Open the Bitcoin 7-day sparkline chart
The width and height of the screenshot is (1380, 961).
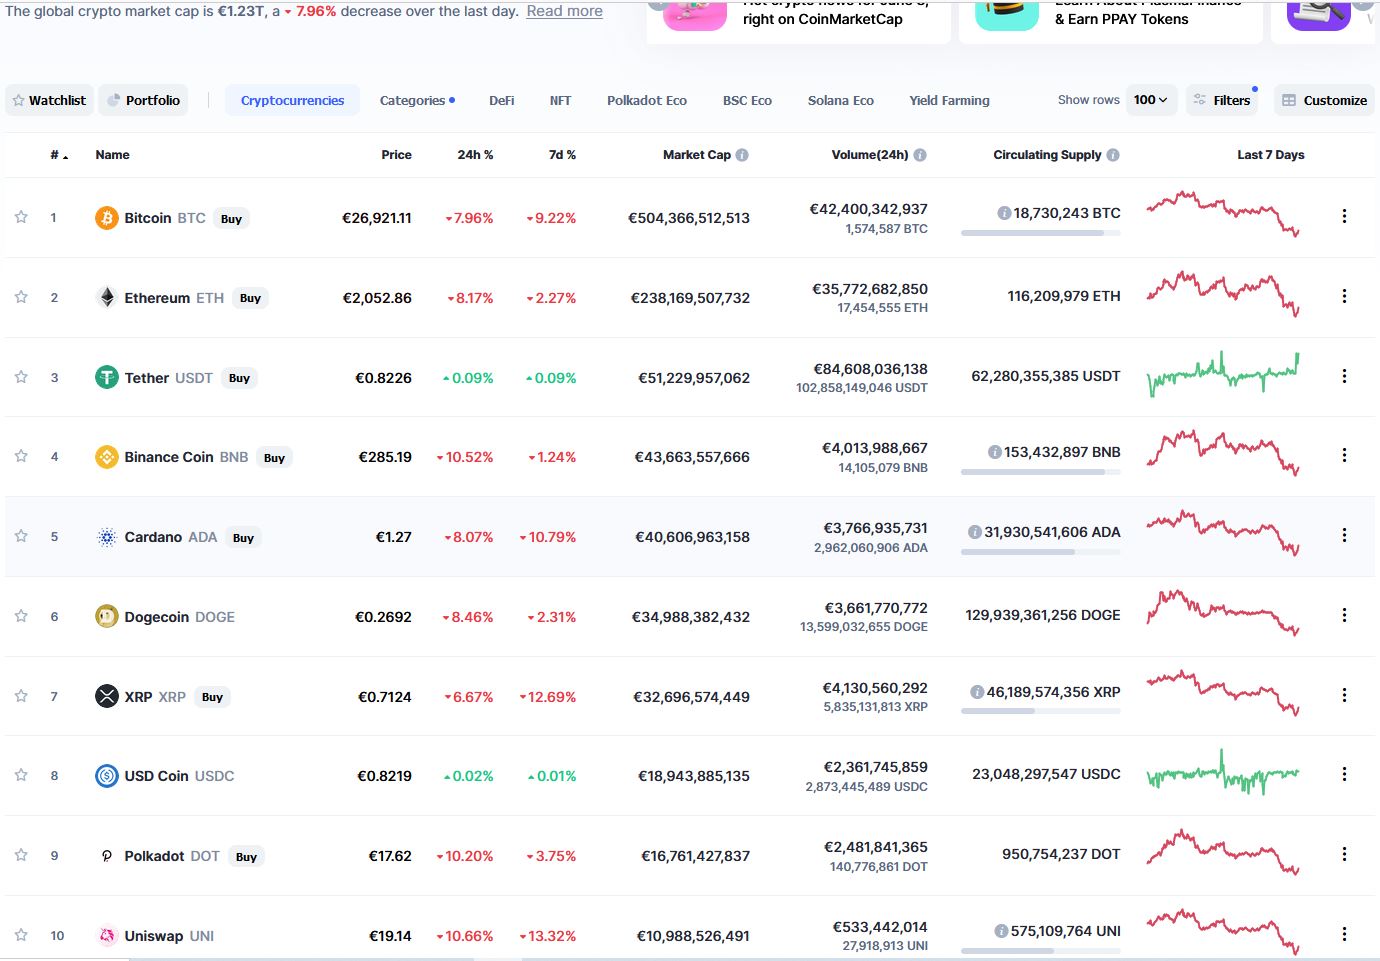(1223, 214)
